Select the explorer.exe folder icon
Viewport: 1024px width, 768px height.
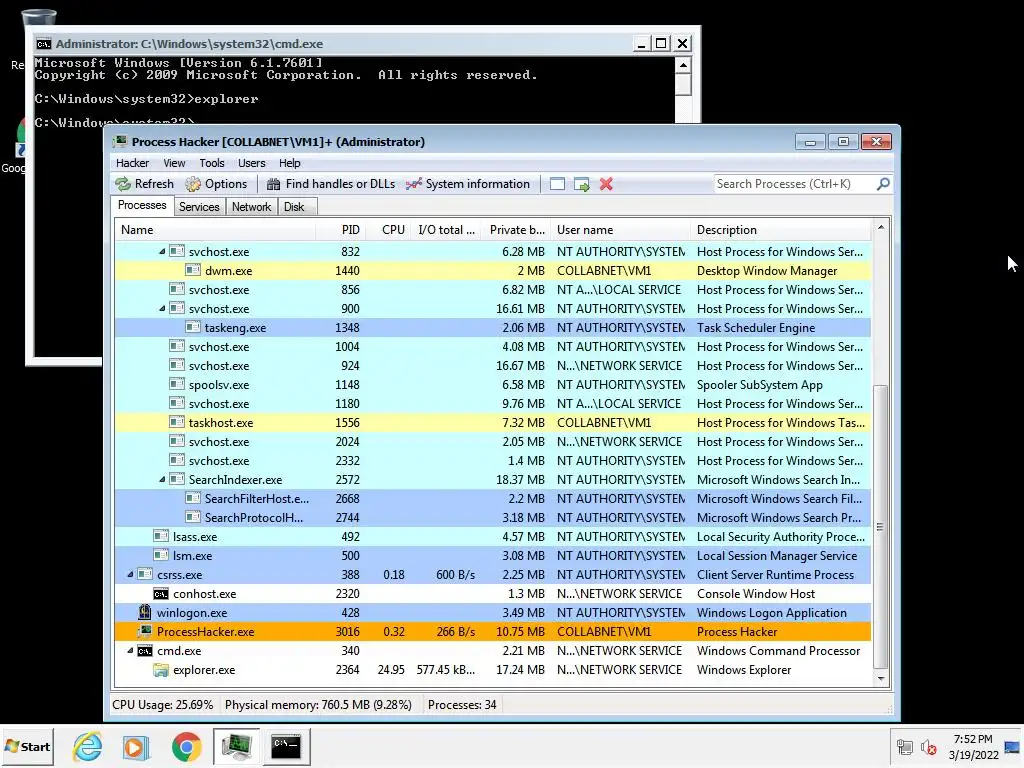(161, 670)
